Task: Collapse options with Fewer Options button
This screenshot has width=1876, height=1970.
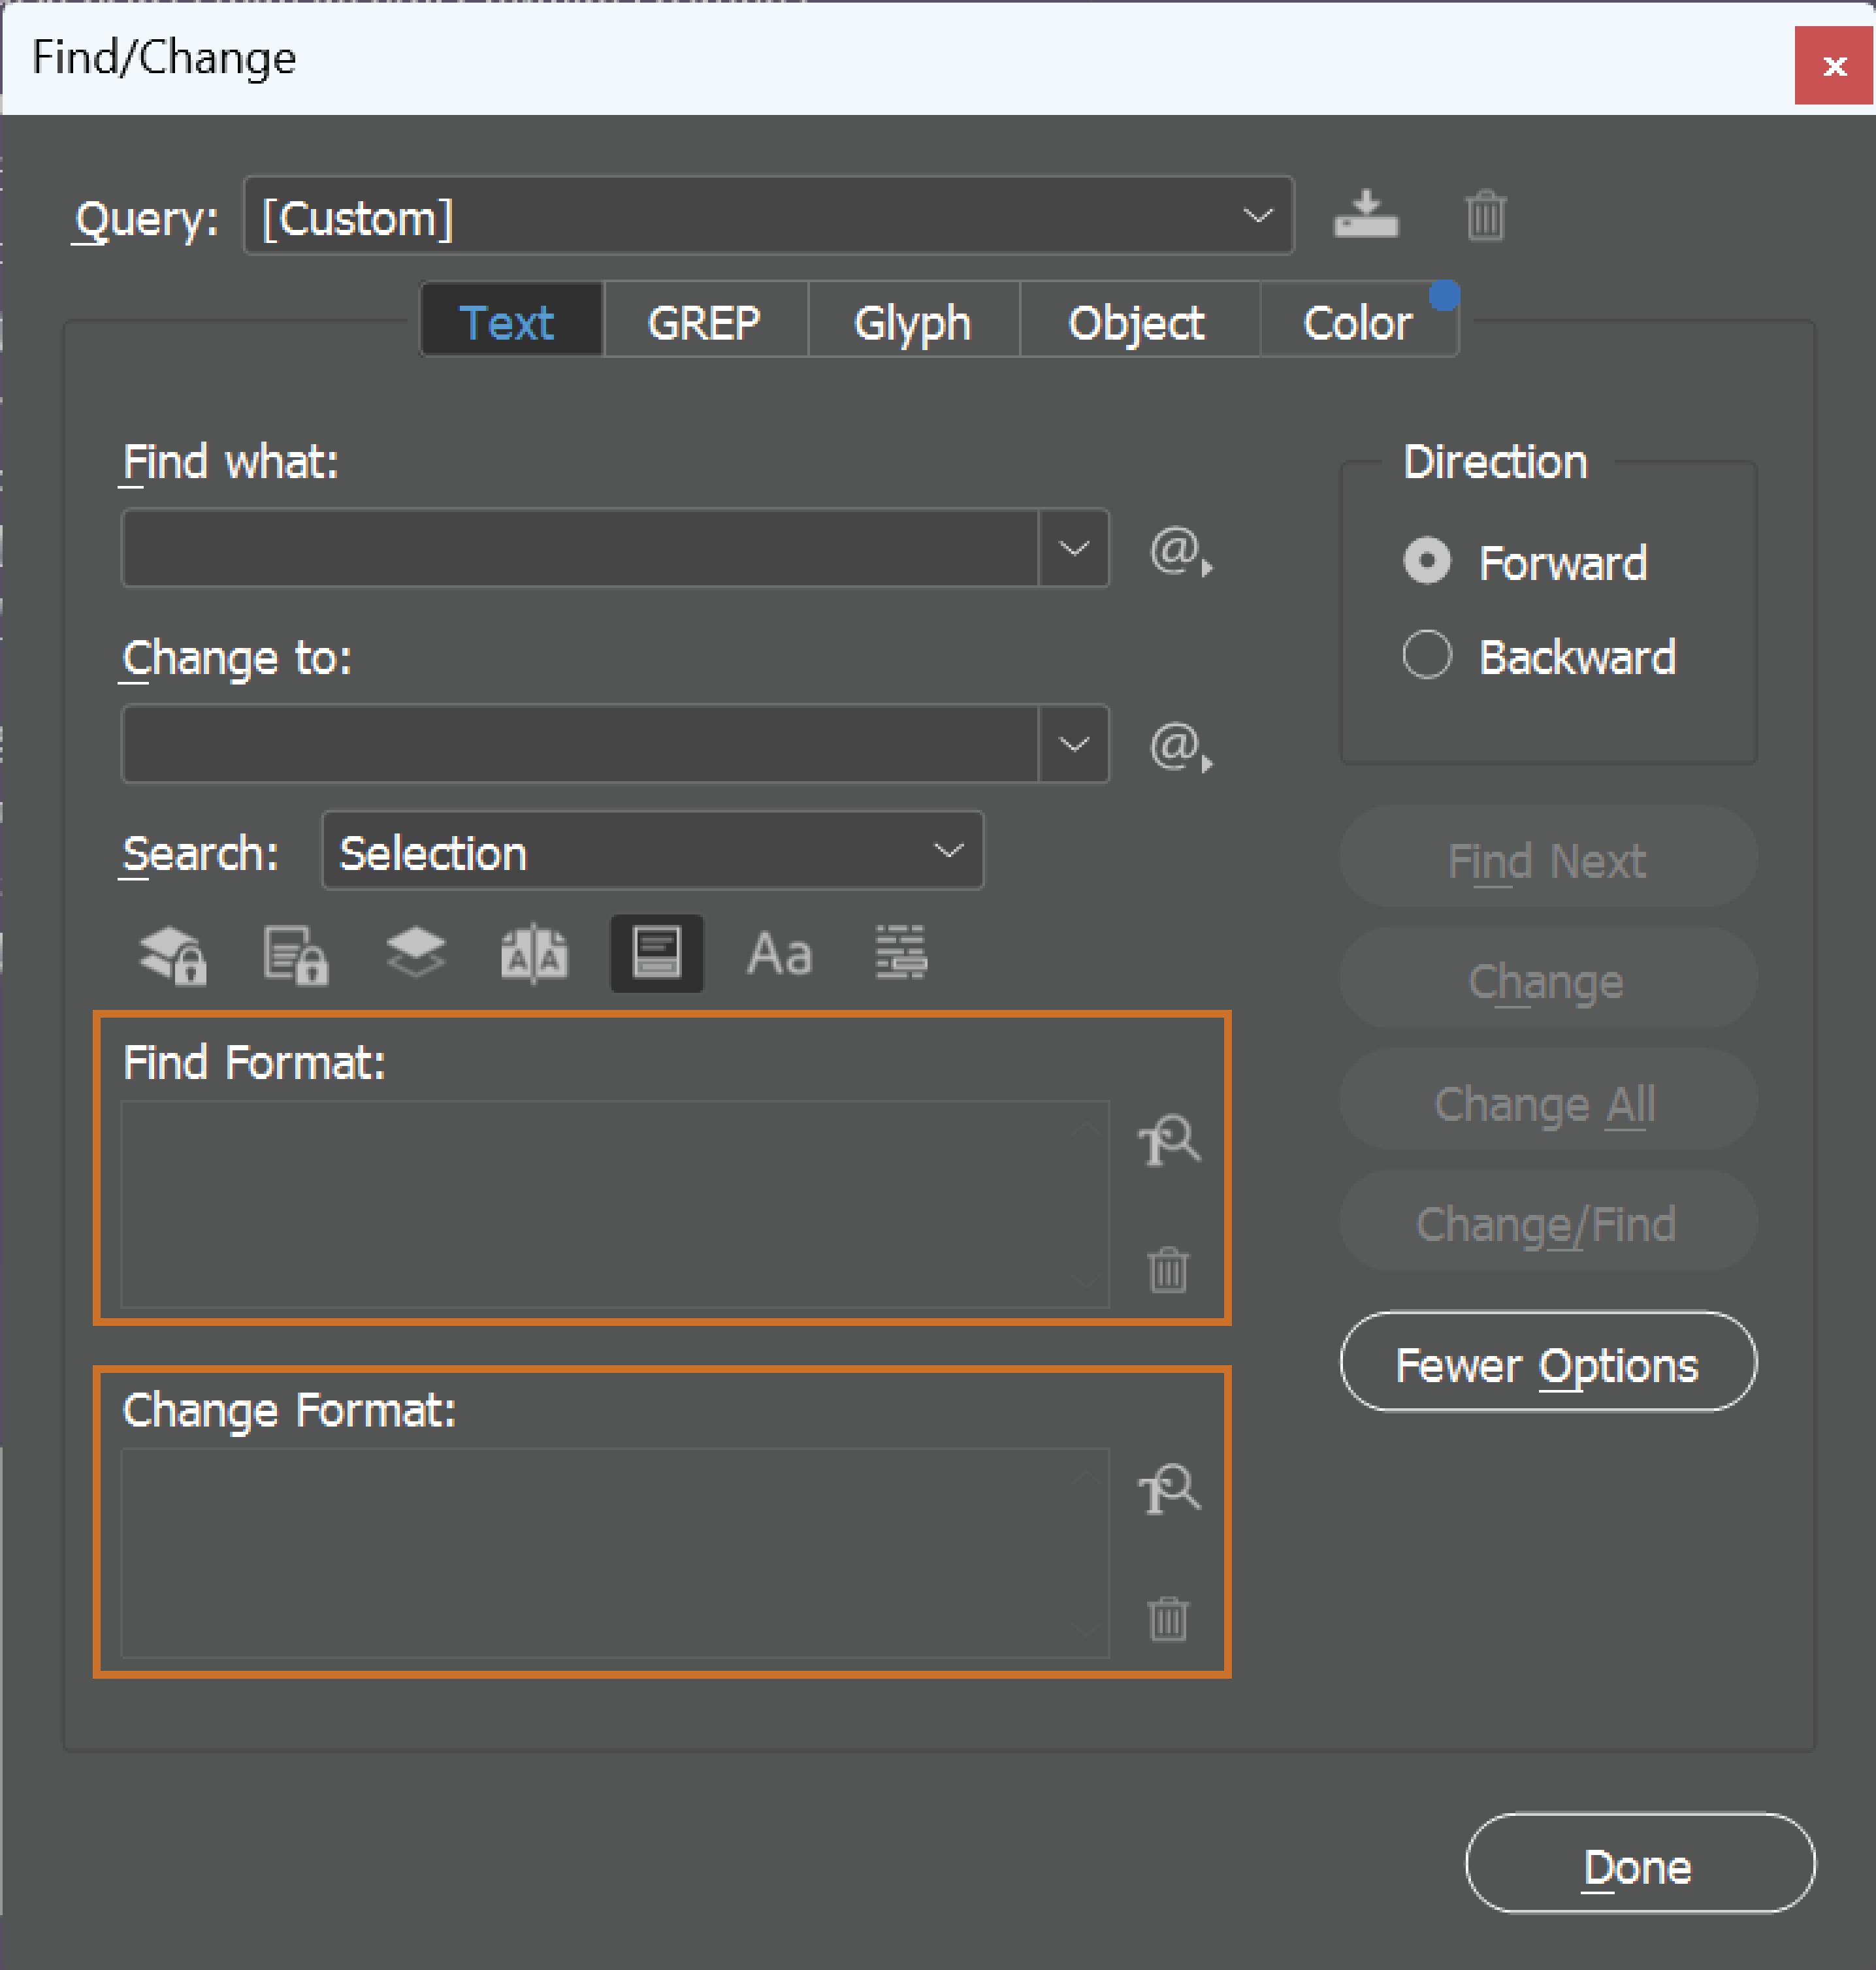Action: pos(1546,1363)
